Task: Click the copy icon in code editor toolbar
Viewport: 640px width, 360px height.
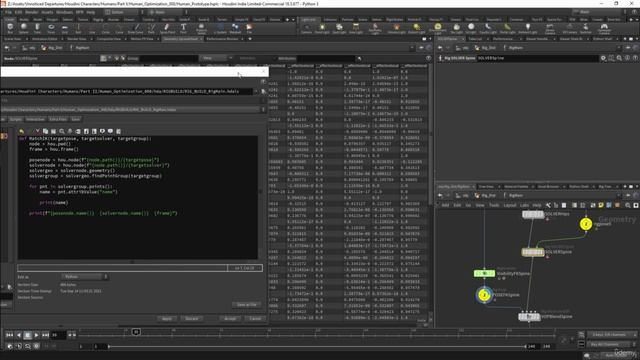Action: click(x=45, y=131)
